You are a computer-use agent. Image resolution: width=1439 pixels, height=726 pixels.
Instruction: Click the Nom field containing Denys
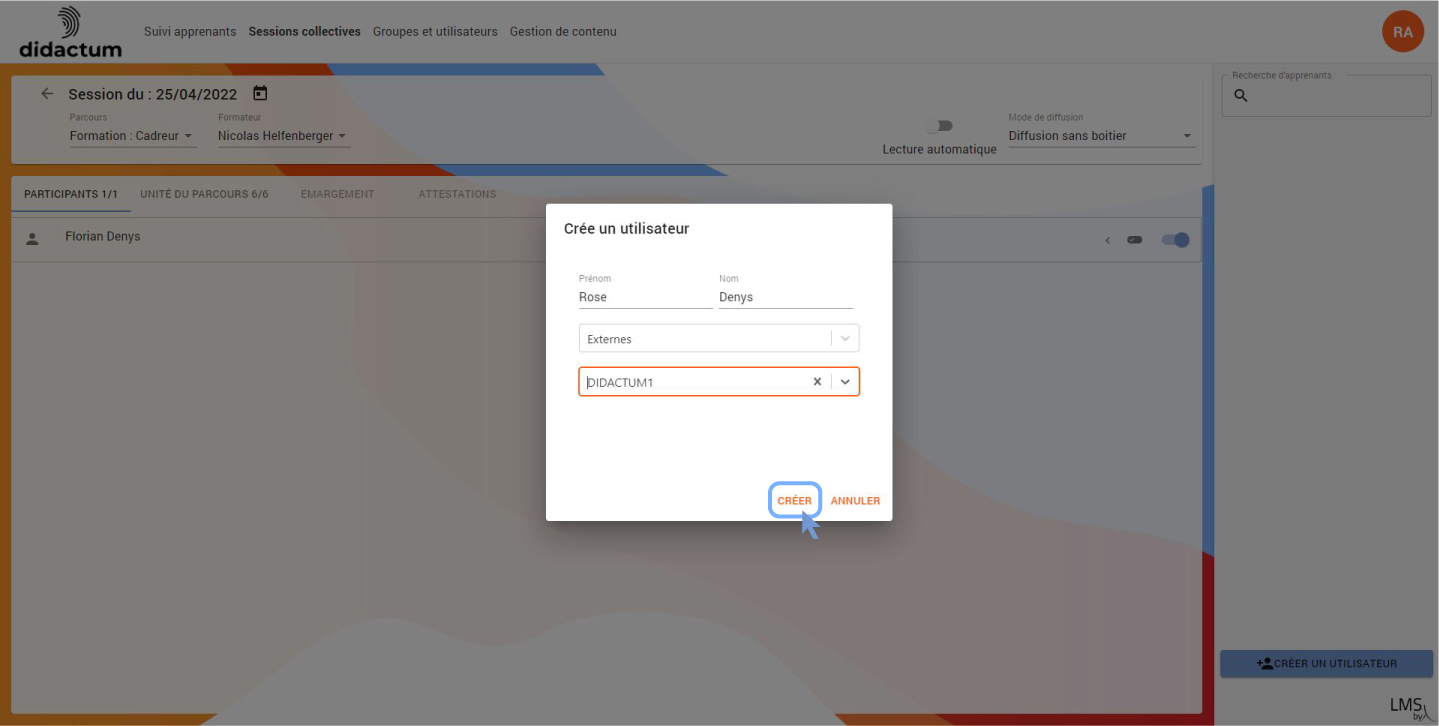tap(786, 297)
